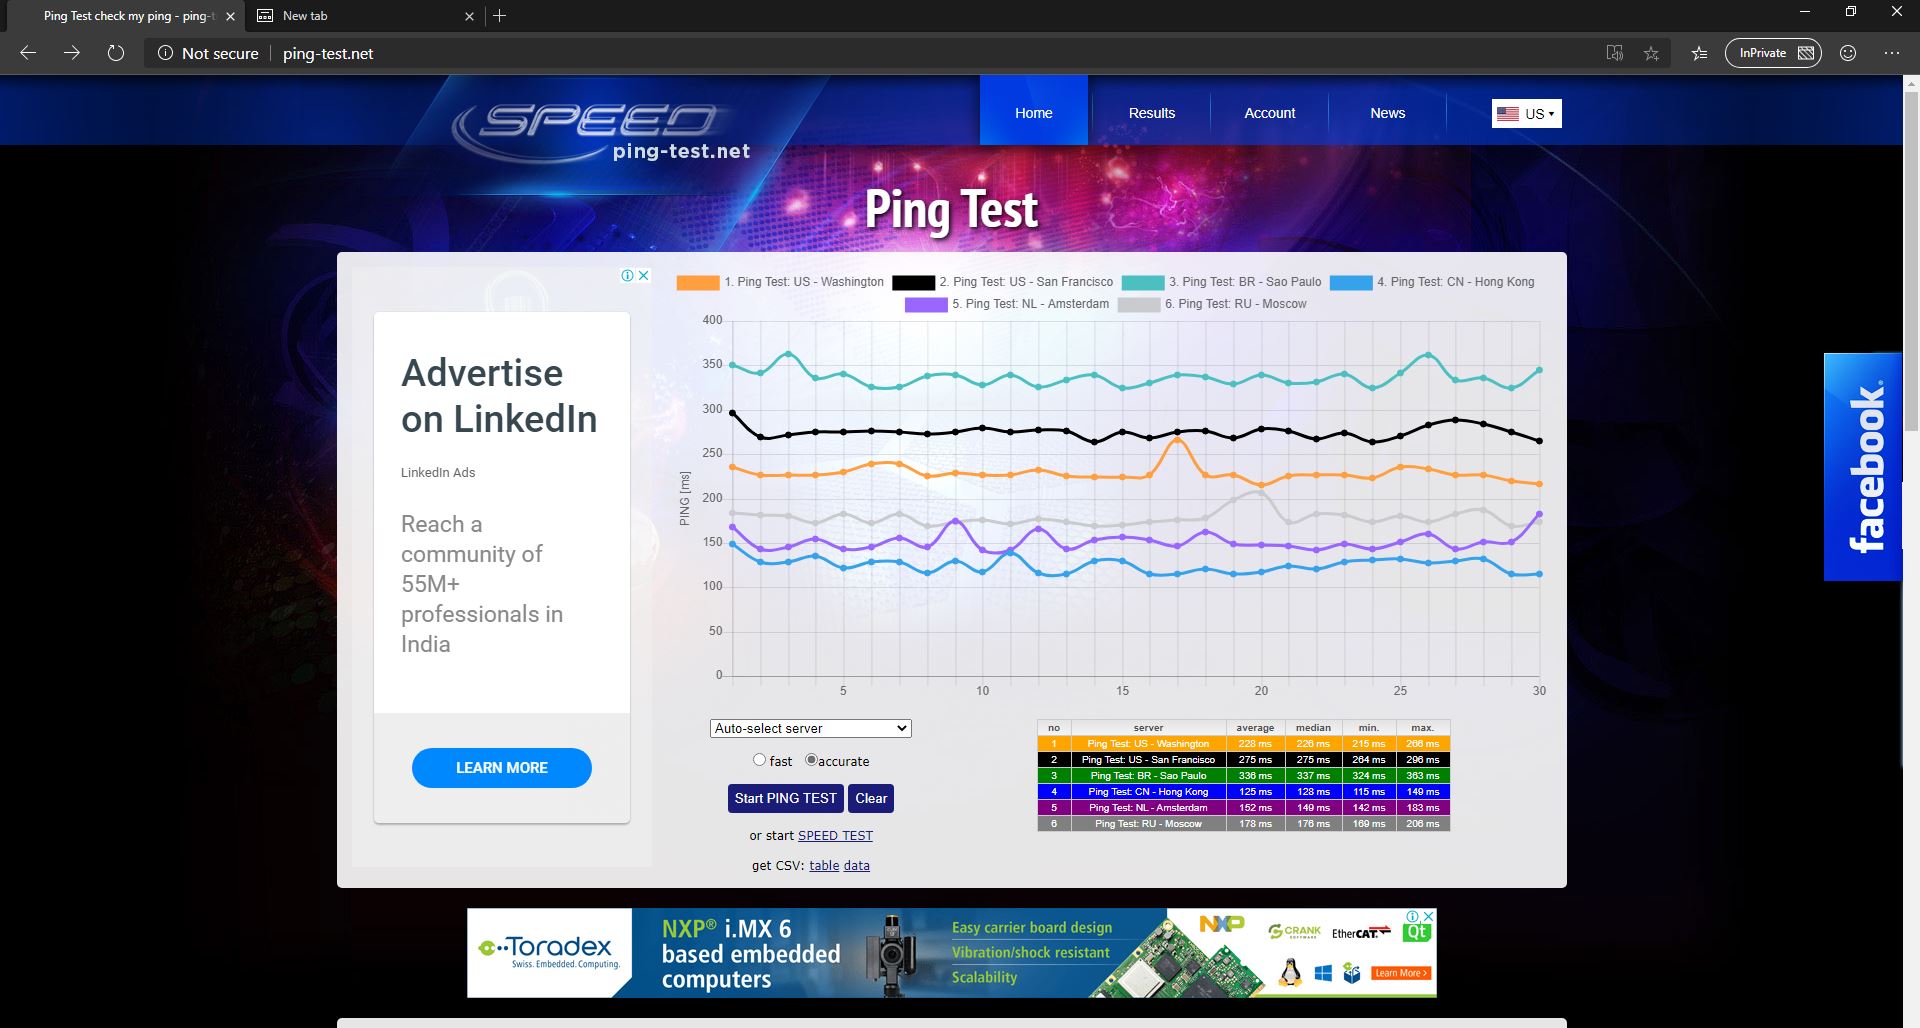Click the average column header in table

(x=1255, y=728)
